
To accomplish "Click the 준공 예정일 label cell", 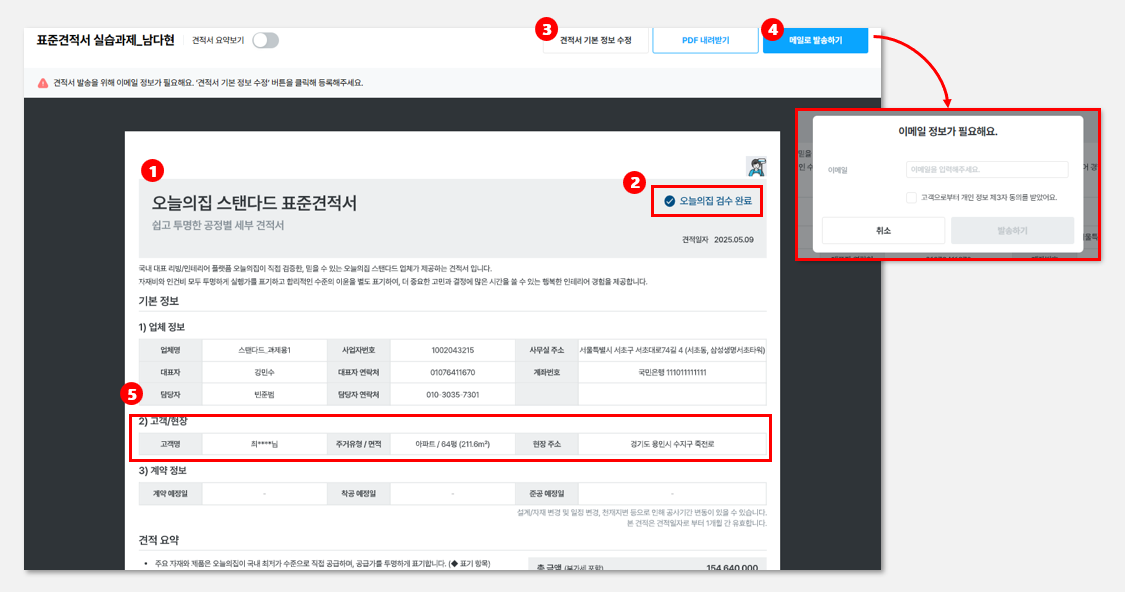I will [x=547, y=494].
